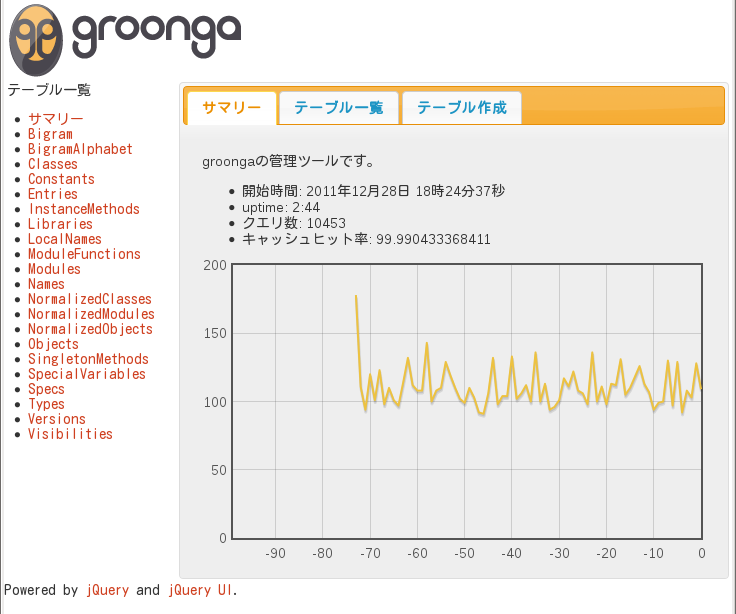Click the サマリー link in sidebar

[55, 119]
